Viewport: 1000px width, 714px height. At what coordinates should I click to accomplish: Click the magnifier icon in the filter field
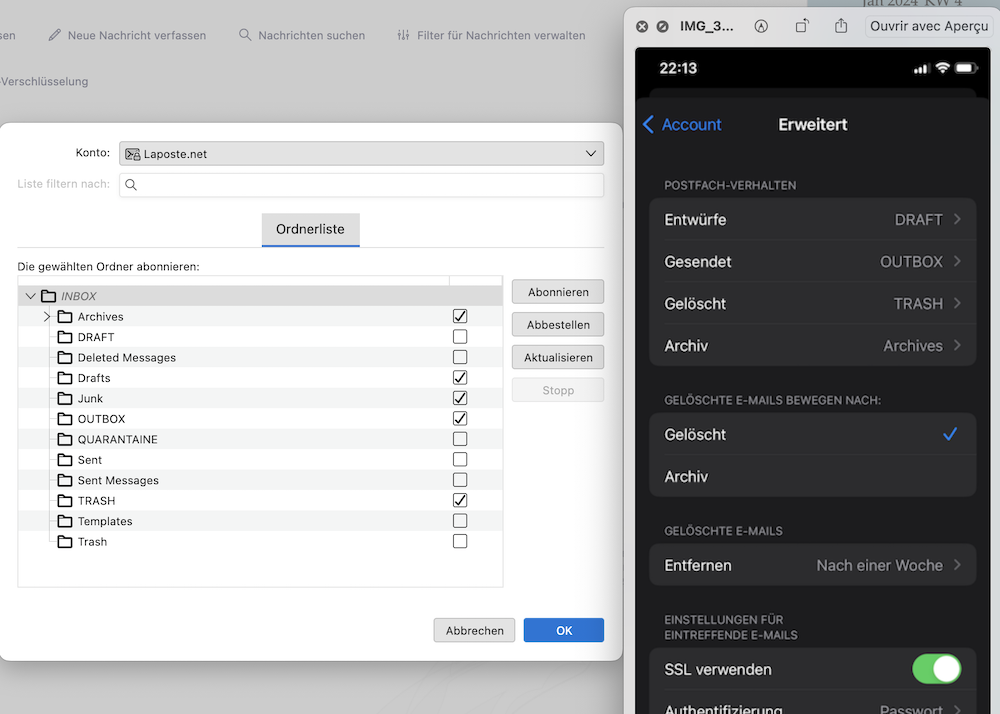coord(131,185)
